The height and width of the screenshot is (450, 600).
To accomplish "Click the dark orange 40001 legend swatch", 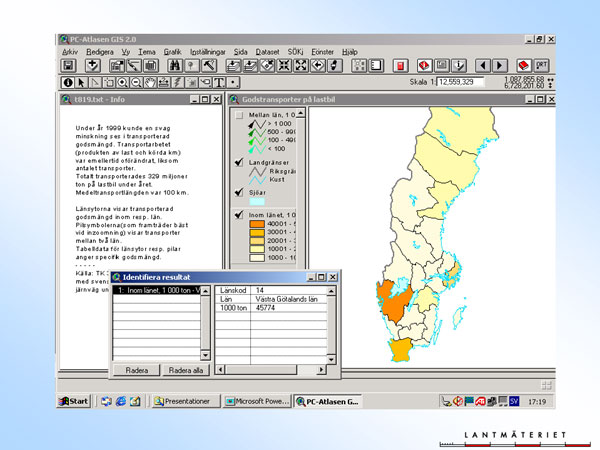I will [x=256, y=225].
